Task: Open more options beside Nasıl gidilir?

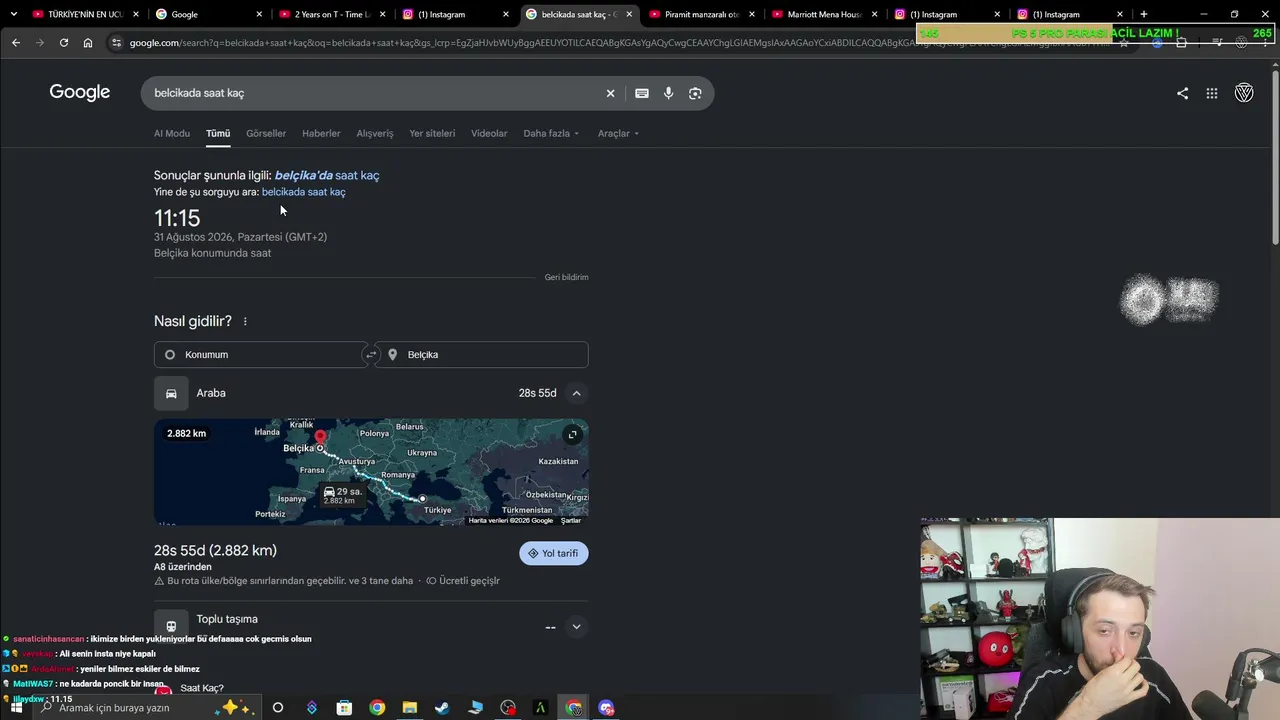Action: (245, 321)
